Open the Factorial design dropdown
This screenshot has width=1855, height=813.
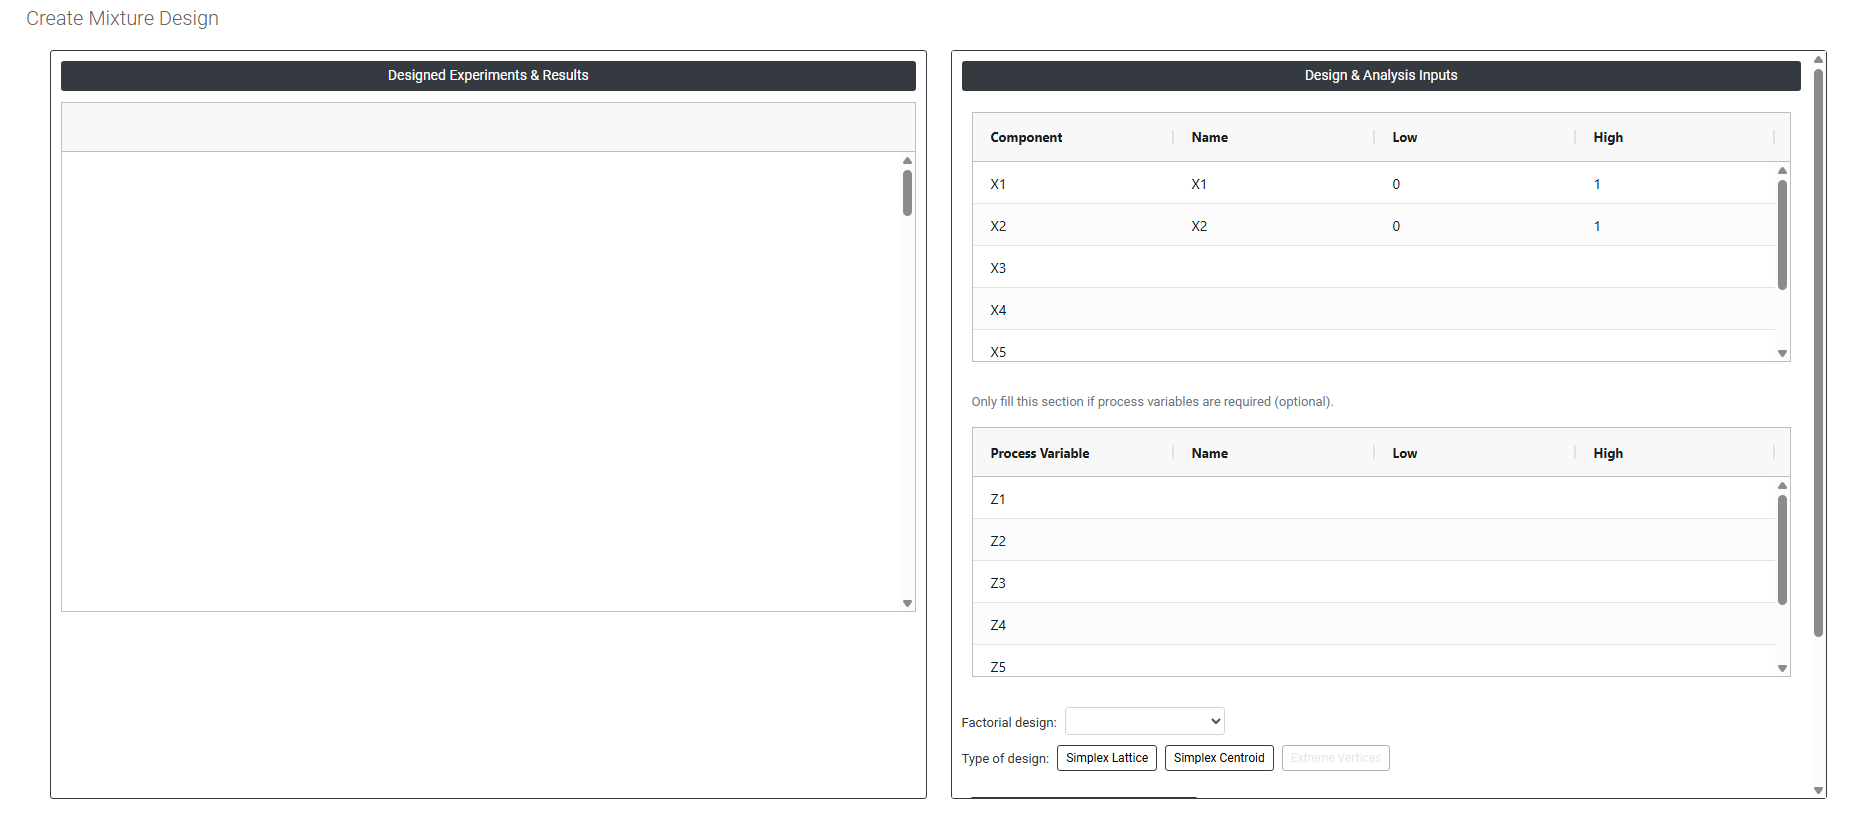[x=1144, y=721]
